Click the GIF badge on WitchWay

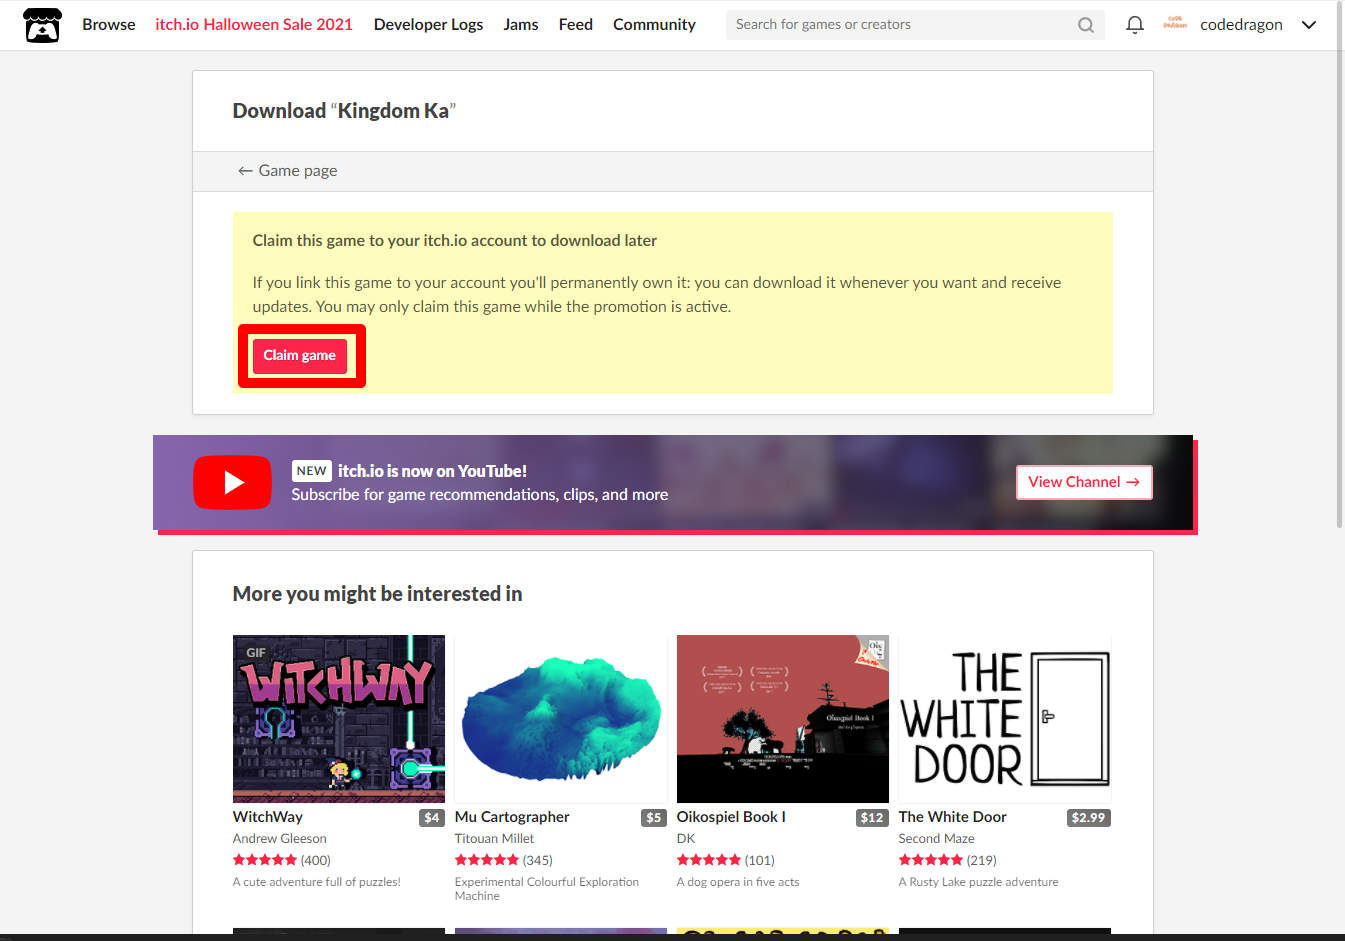(x=256, y=653)
